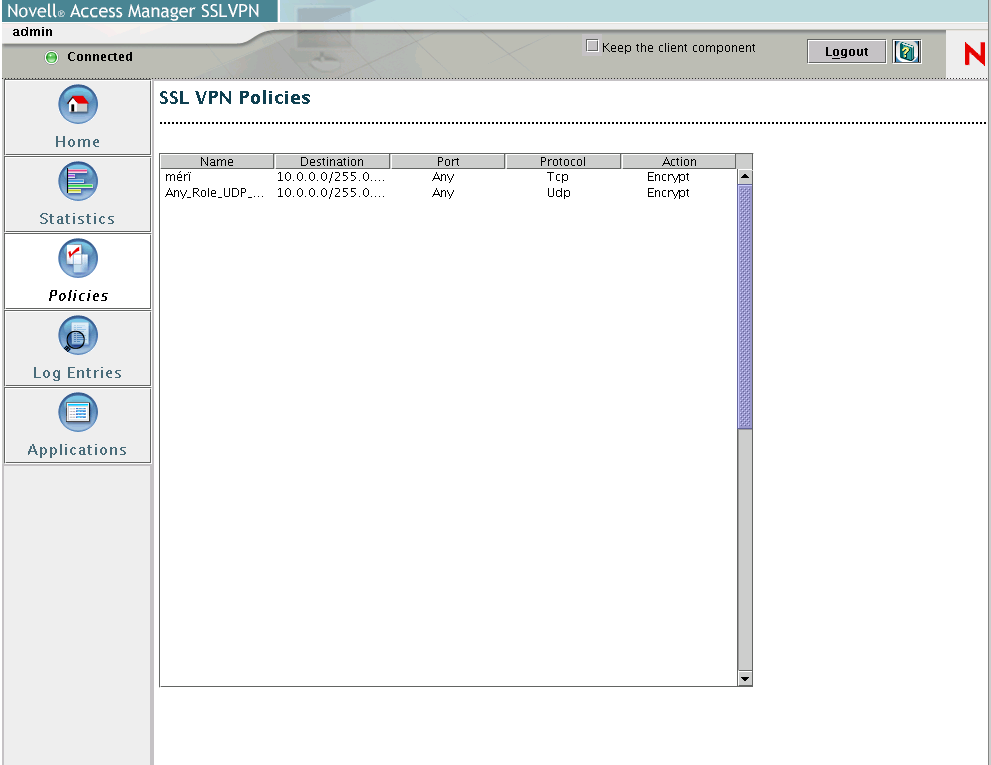Viewport: 991px width, 765px height.
Task: Switch to the Applications label
Action: tap(77, 450)
